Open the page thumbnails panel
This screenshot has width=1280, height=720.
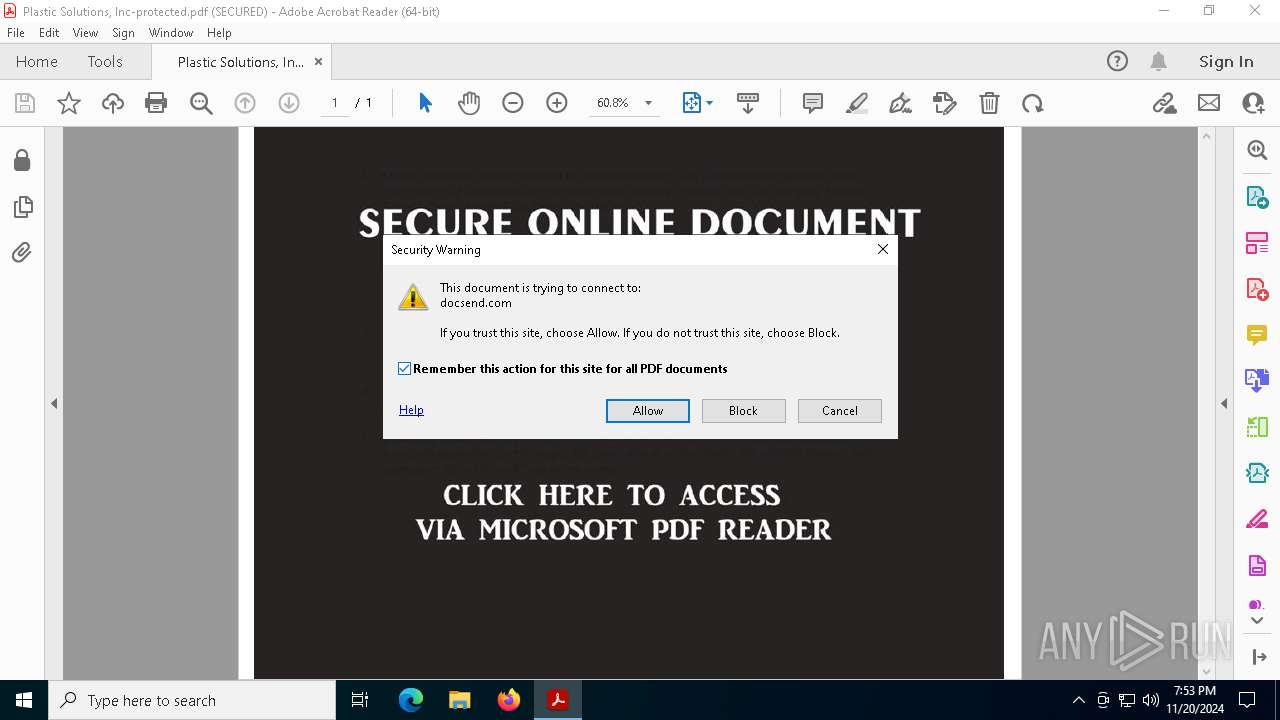click(x=22, y=207)
